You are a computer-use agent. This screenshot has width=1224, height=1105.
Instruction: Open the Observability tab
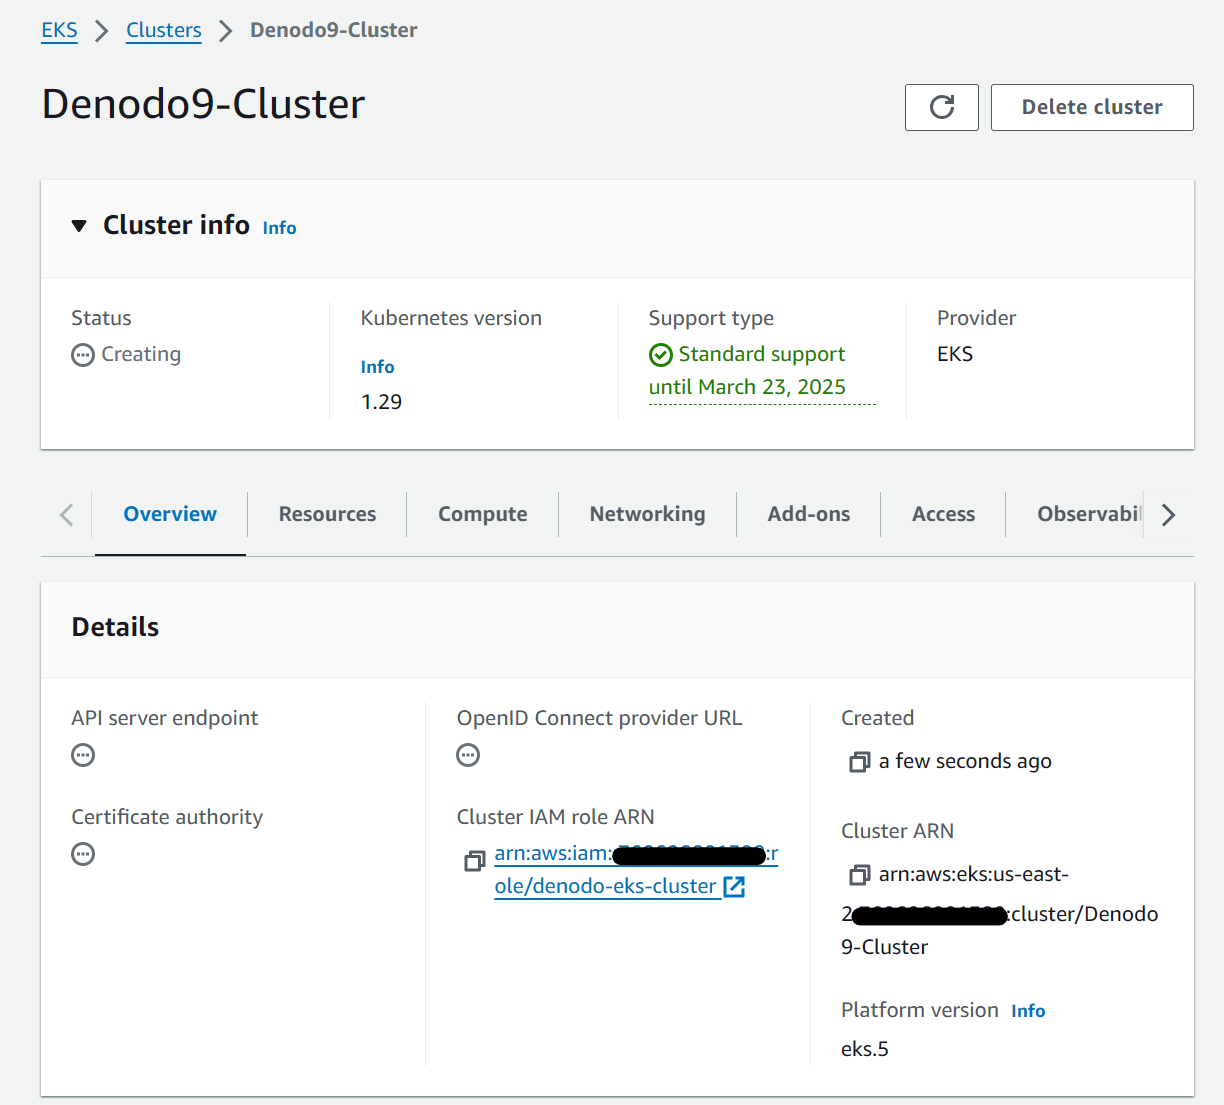click(1088, 514)
